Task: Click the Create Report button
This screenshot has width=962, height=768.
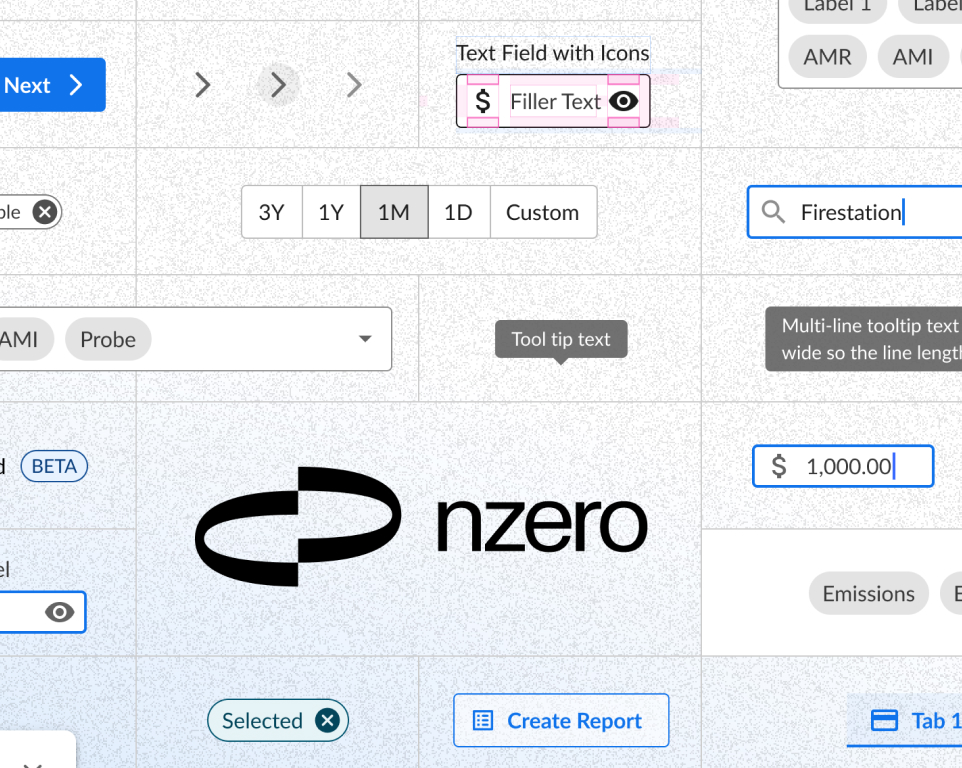Action: coord(561,721)
